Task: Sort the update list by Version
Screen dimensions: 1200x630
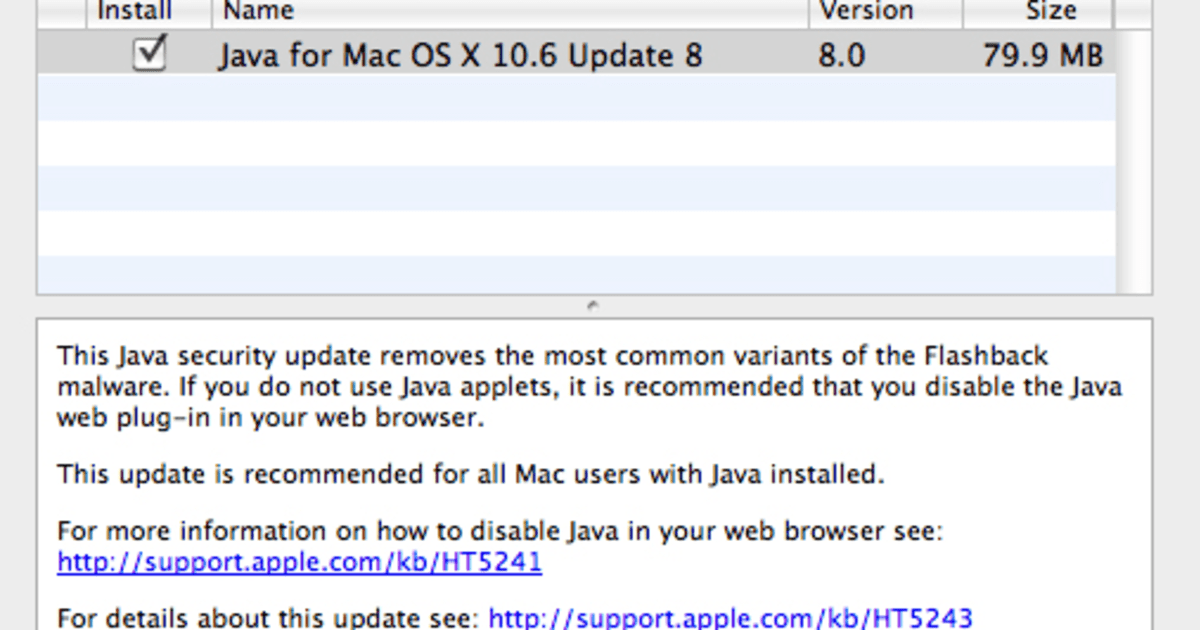Action: pos(866,11)
